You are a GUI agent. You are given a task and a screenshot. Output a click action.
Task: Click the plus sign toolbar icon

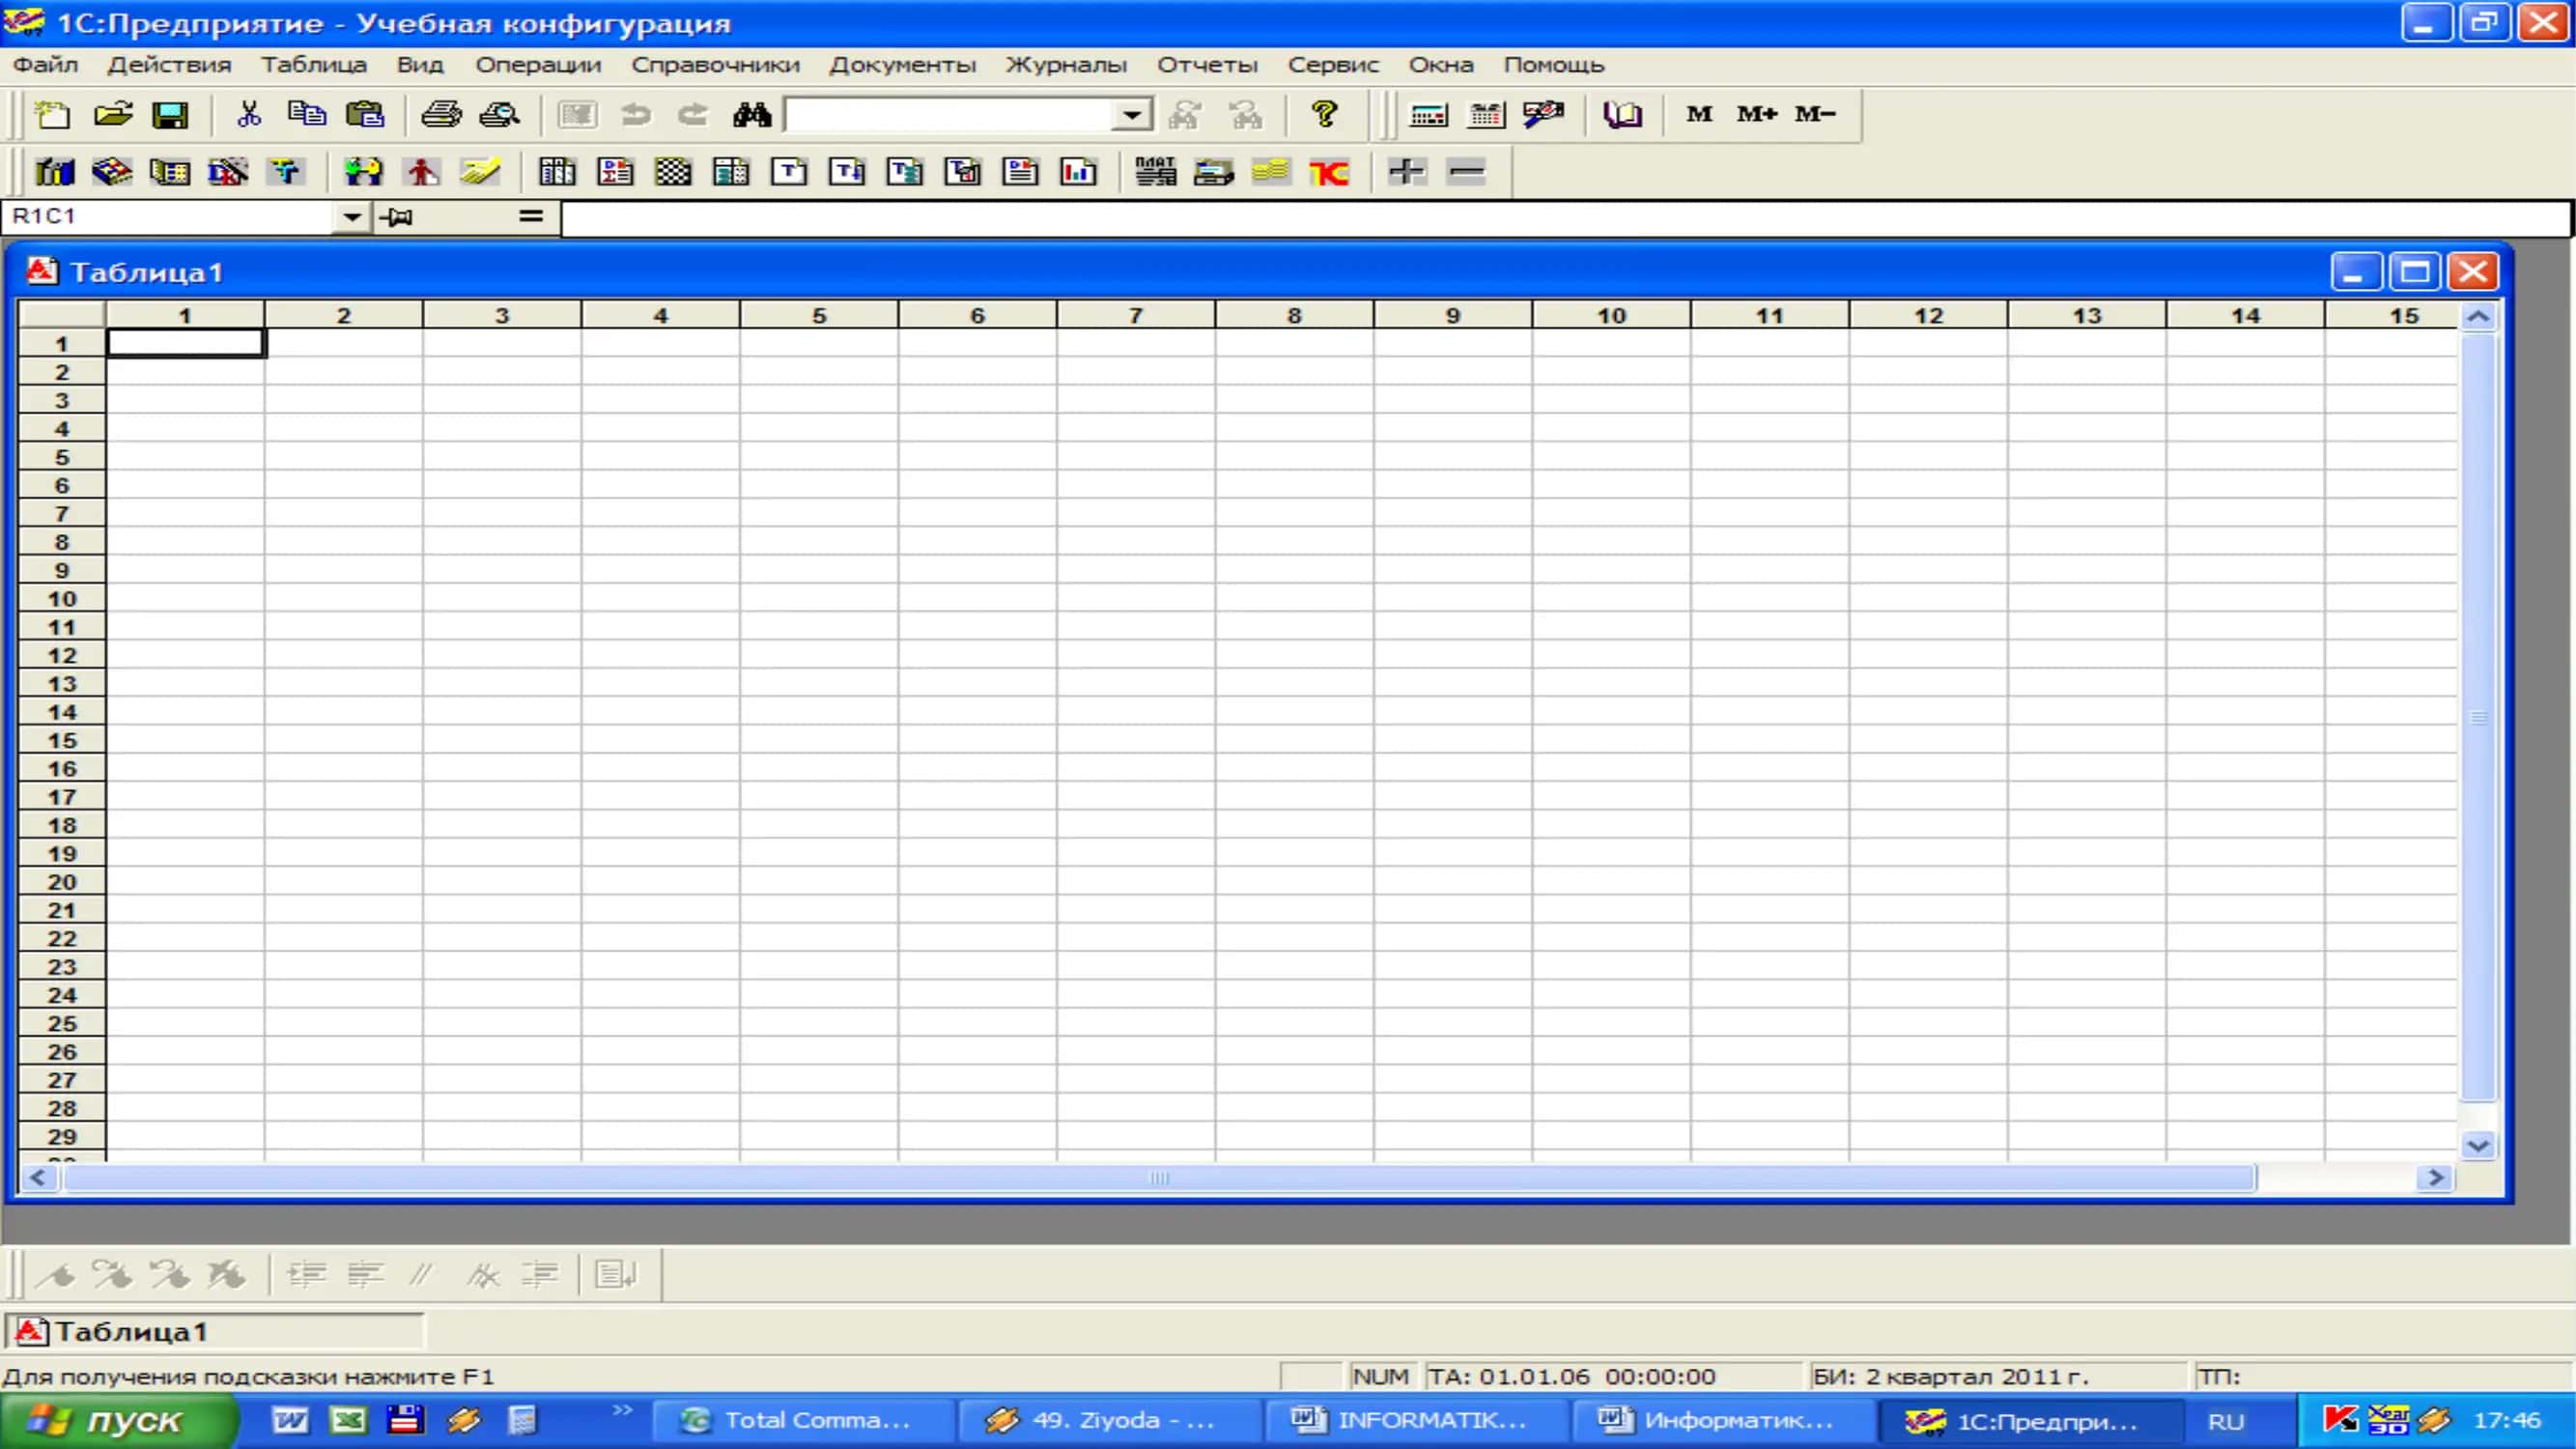(x=1406, y=172)
